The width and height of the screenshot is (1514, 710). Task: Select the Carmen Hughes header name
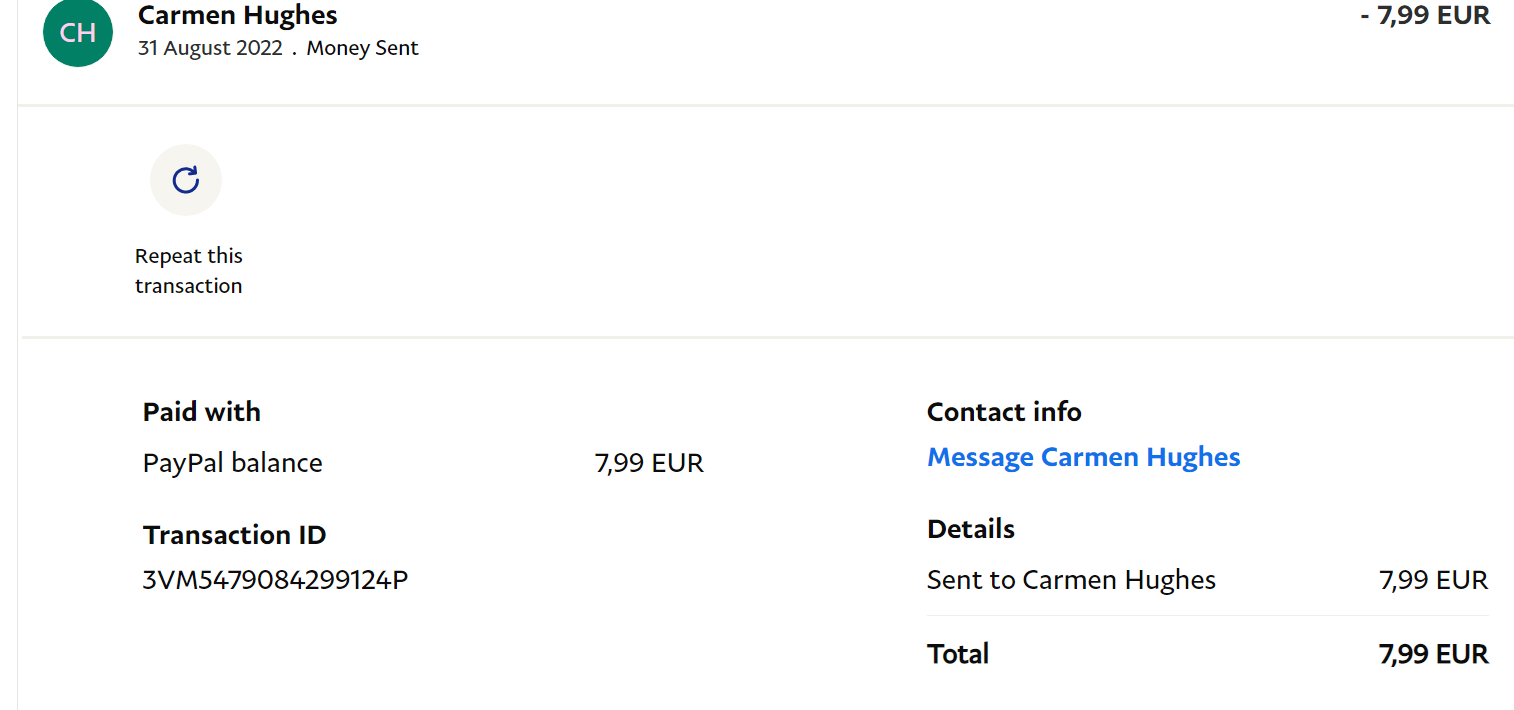(x=238, y=16)
